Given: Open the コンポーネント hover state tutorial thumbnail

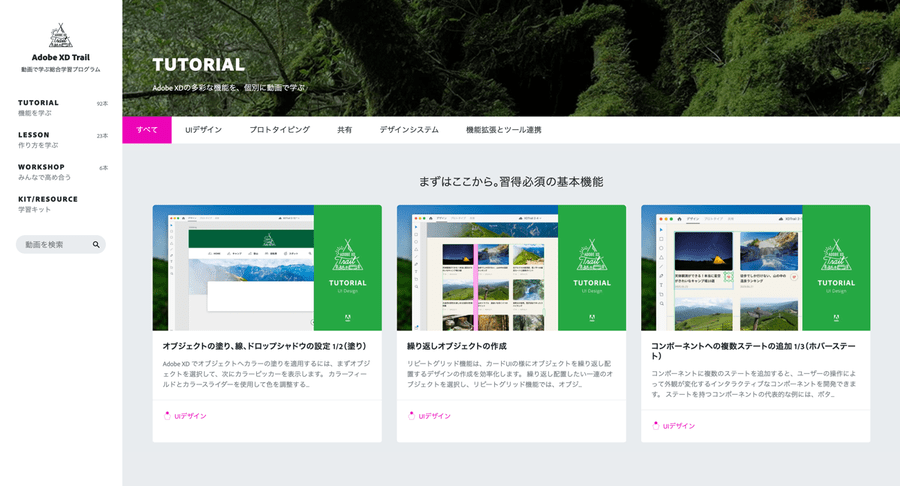Looking at the screenshot, I should (755, 267).
